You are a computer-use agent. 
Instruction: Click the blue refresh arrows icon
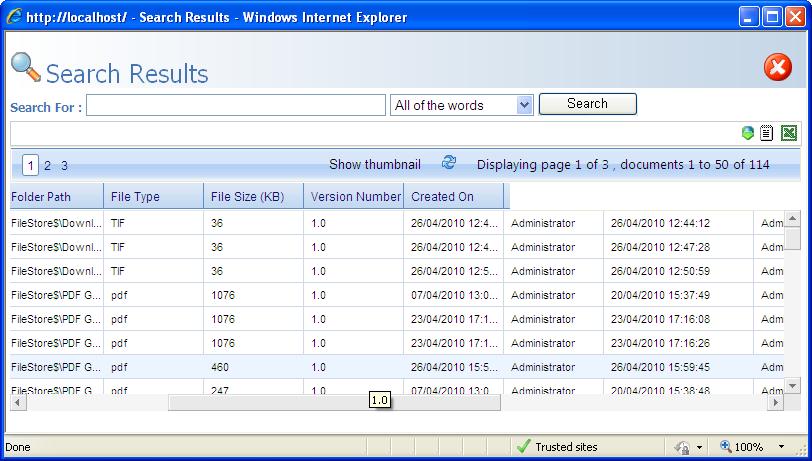448,163
